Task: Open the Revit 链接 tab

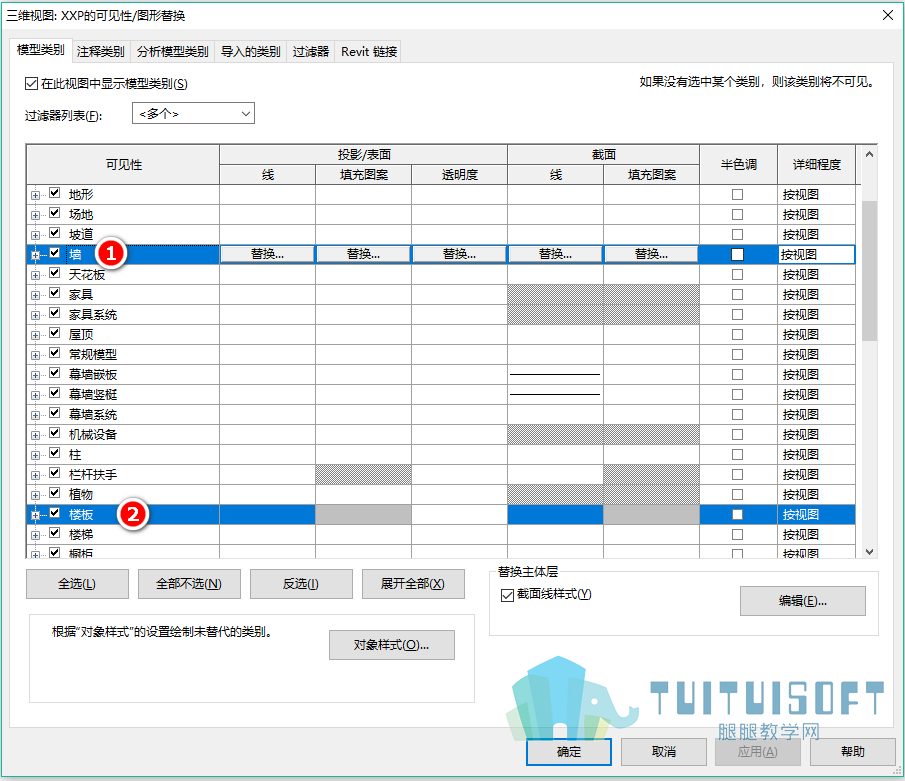Action: pyautogui.click(x=369, y=52)
